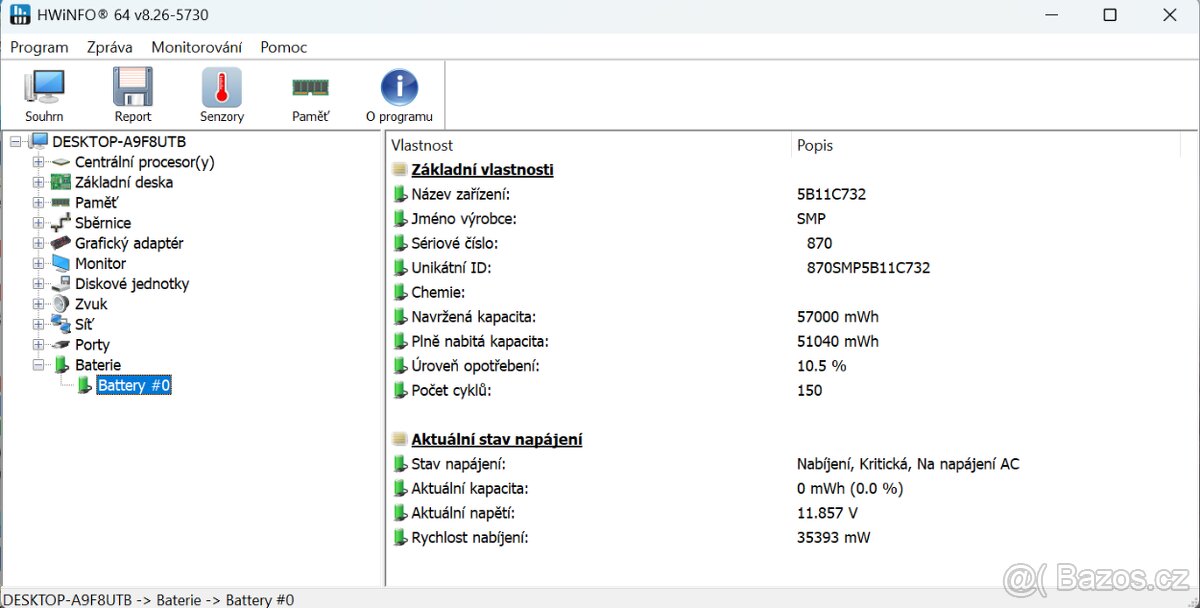Open the Monitorování menu
The width and height of the screenshot is (1200, 608).
click(x=196, y=47)
